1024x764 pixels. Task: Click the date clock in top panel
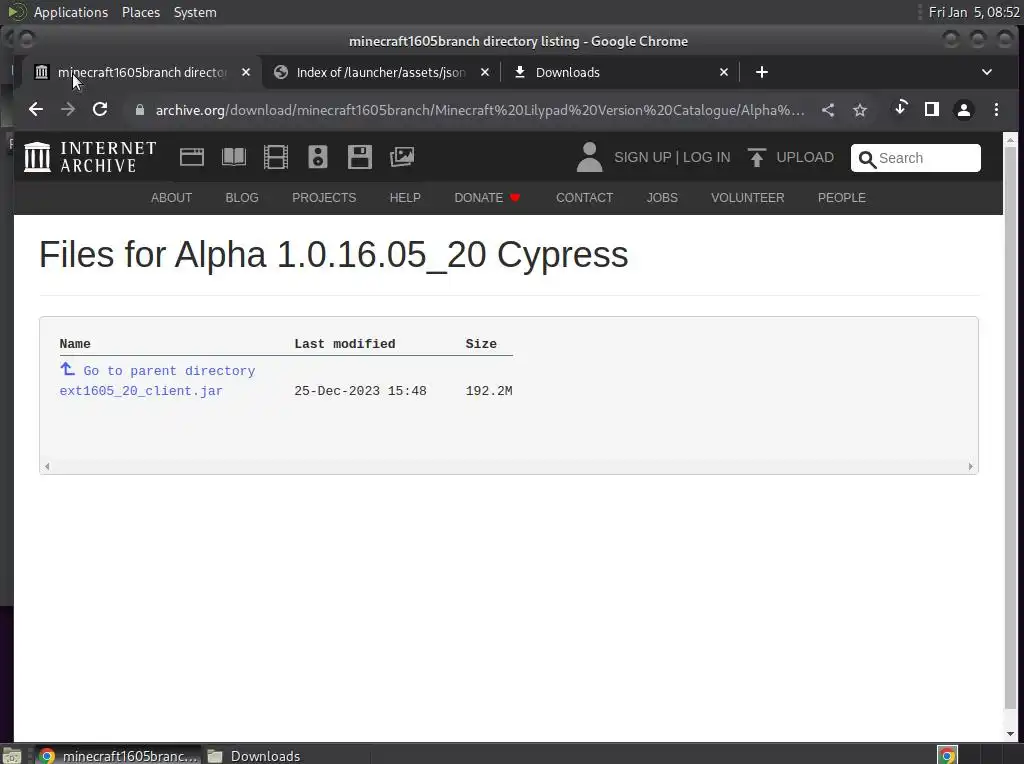point(974,12)
